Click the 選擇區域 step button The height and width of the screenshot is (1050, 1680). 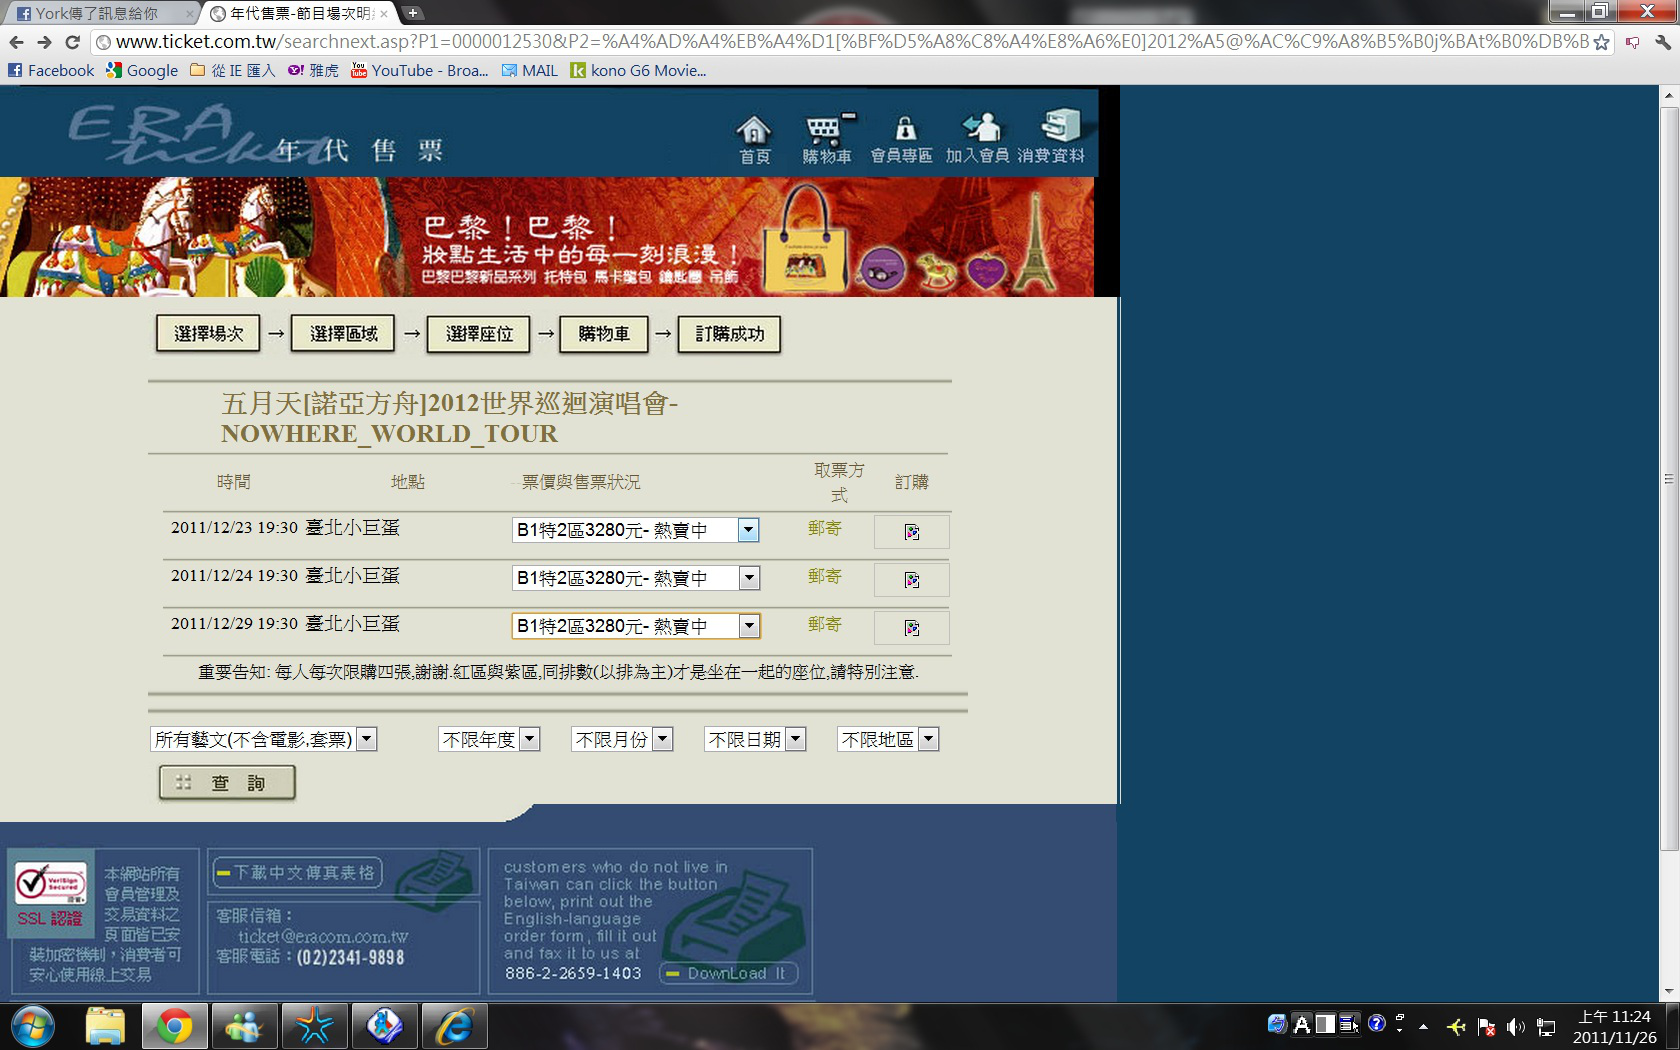(344, 334)
